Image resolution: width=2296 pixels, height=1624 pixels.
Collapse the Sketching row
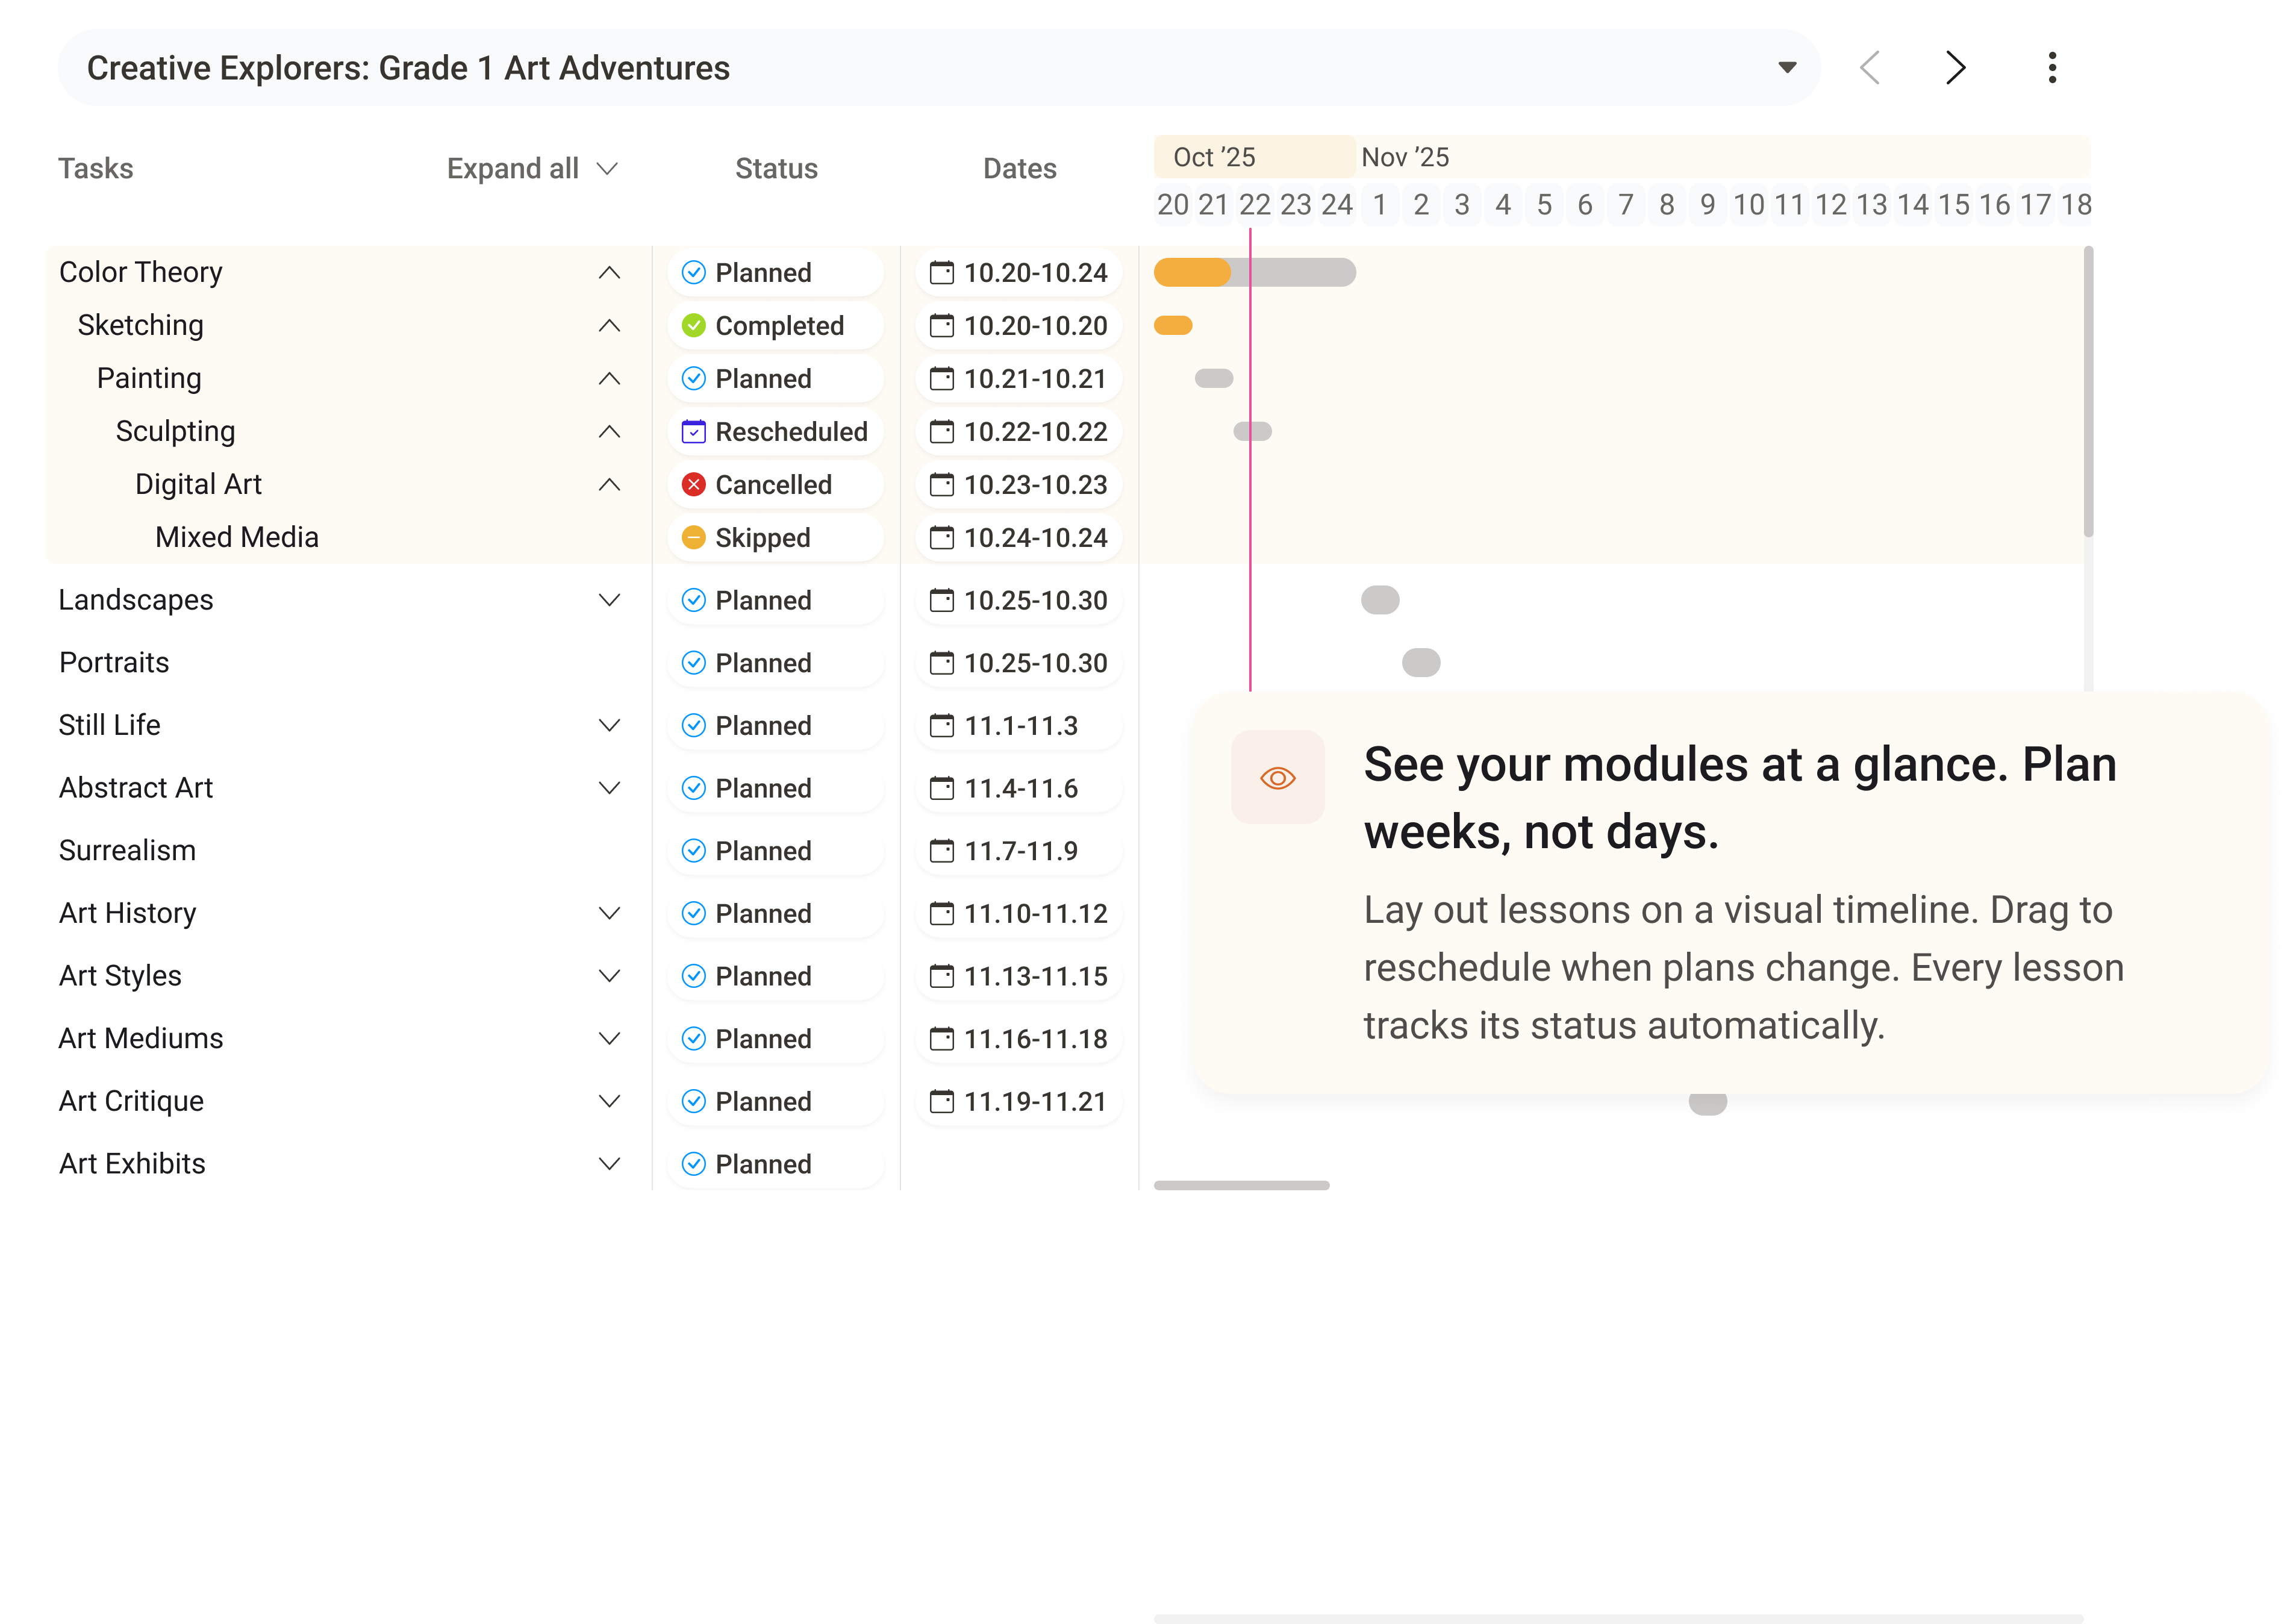[609, 325]
